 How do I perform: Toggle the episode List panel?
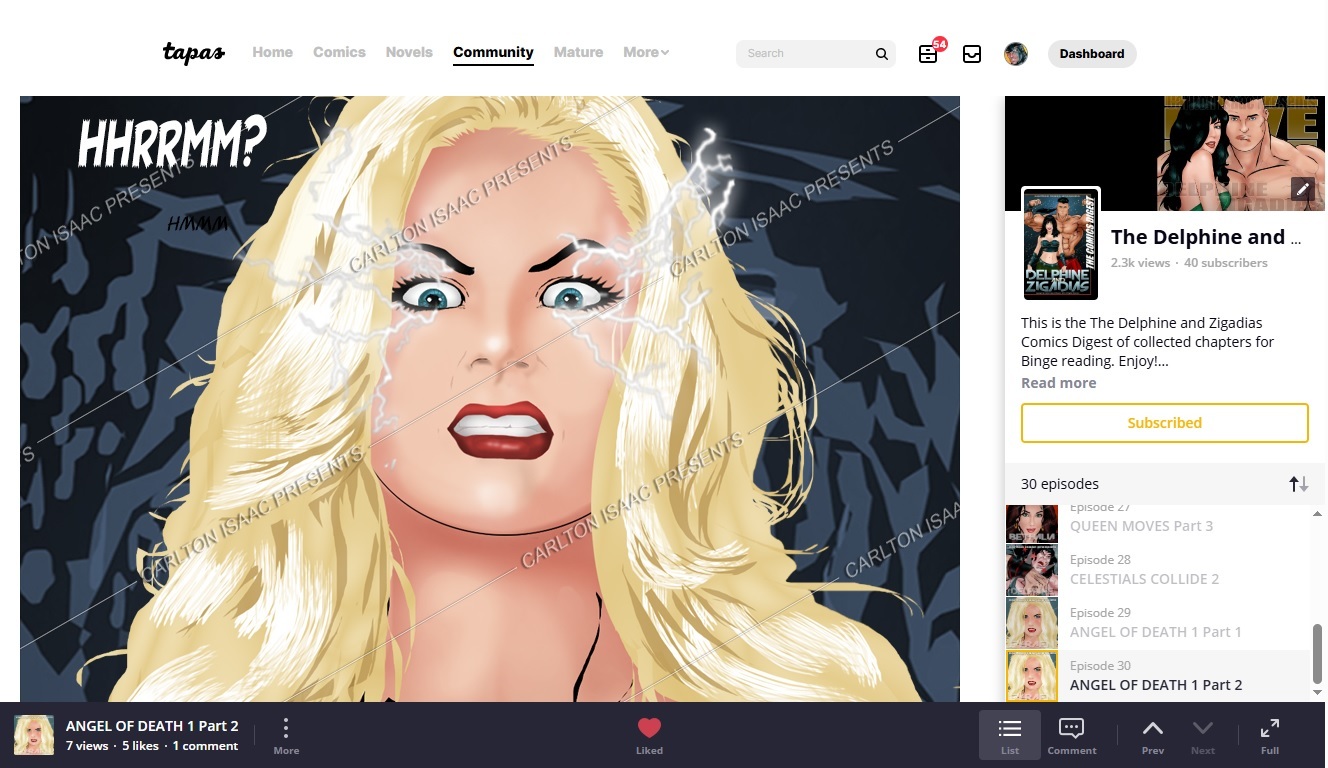pos(1010,735)
